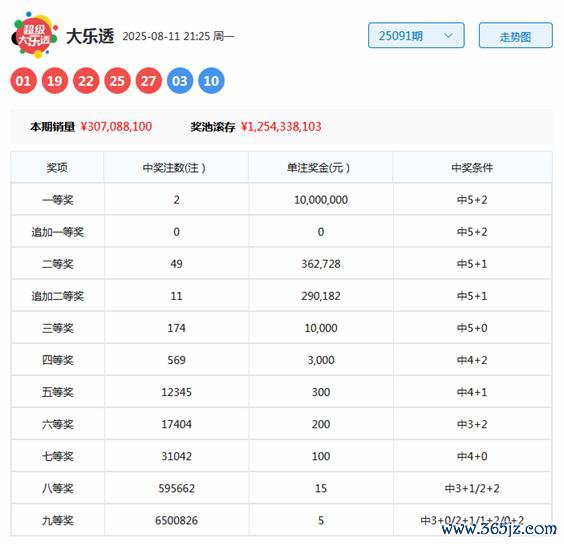Select red ball number 27
The image size is (564, 544).
coord(149,81)
